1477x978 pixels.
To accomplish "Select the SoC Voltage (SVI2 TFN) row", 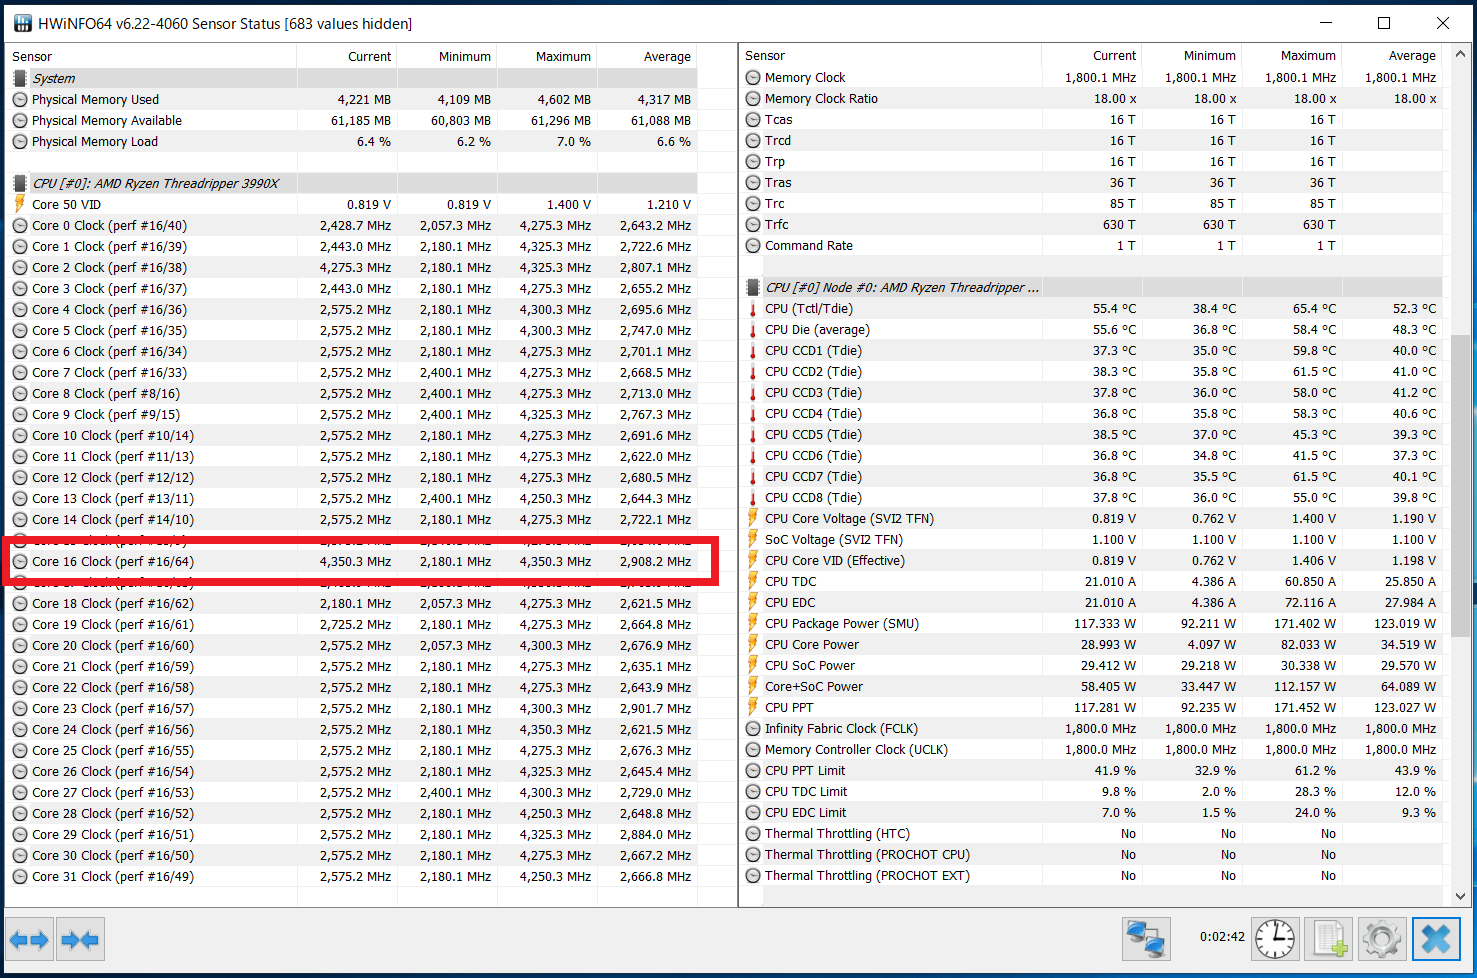I will (1091, 539).
